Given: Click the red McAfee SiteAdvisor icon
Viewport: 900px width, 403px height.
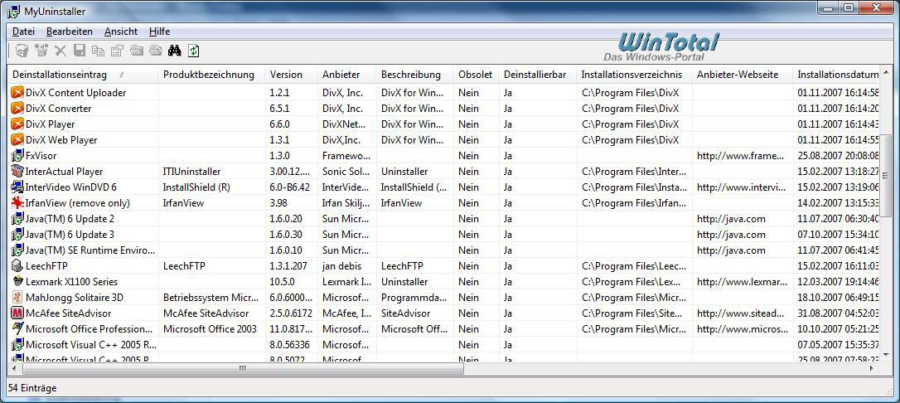Looking at the screenshot, I should (17, 313).
